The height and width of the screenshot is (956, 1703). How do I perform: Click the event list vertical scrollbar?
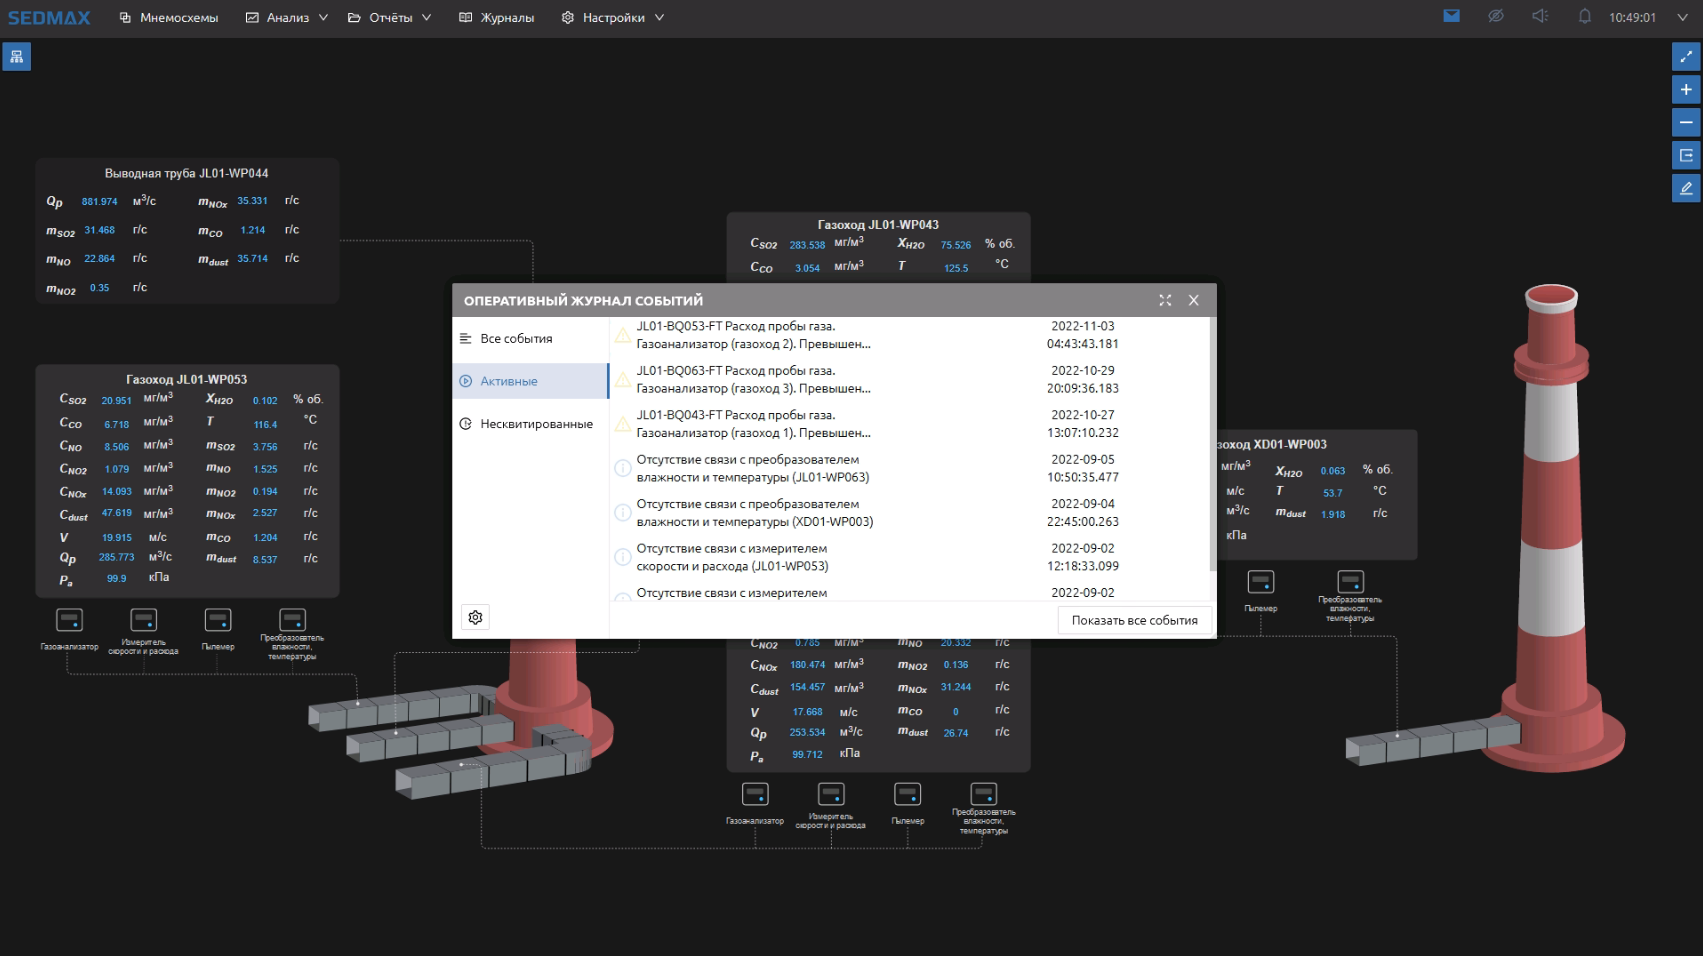coord(1212,445)
